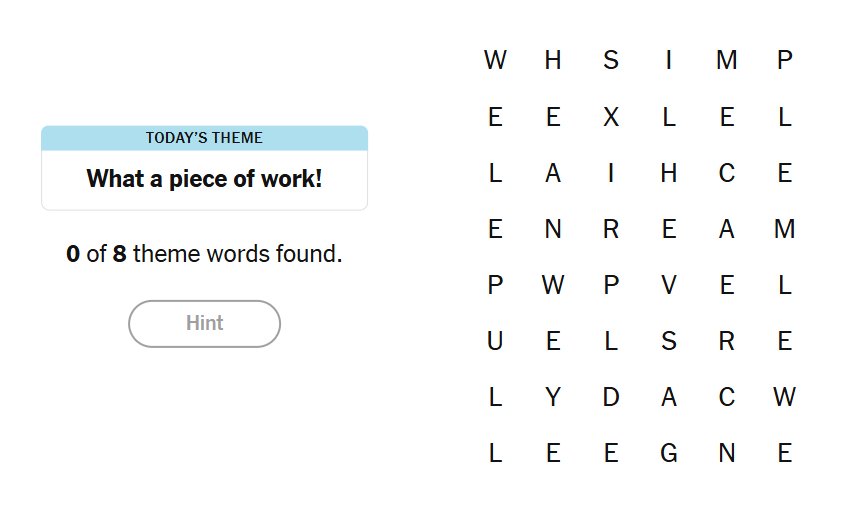Click the L in the bottom-left corner
Image resolution: width=841 pixels, height=530 pixels.
[x=495, y=454]
